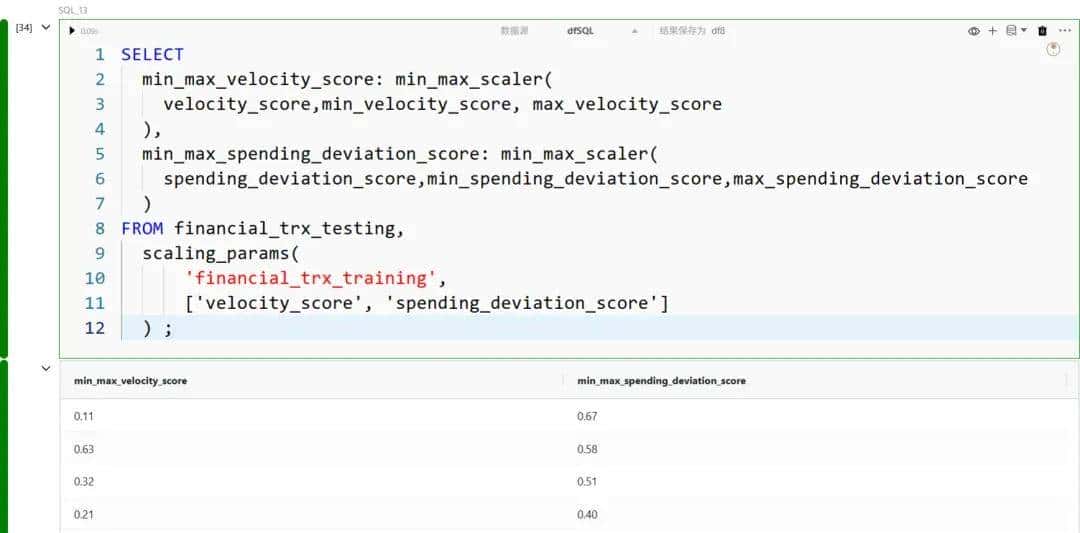Sort by min_max_velocity_score column header
Image resolution: width=1080 pixels, height=533 pixels.
(130, 381)
